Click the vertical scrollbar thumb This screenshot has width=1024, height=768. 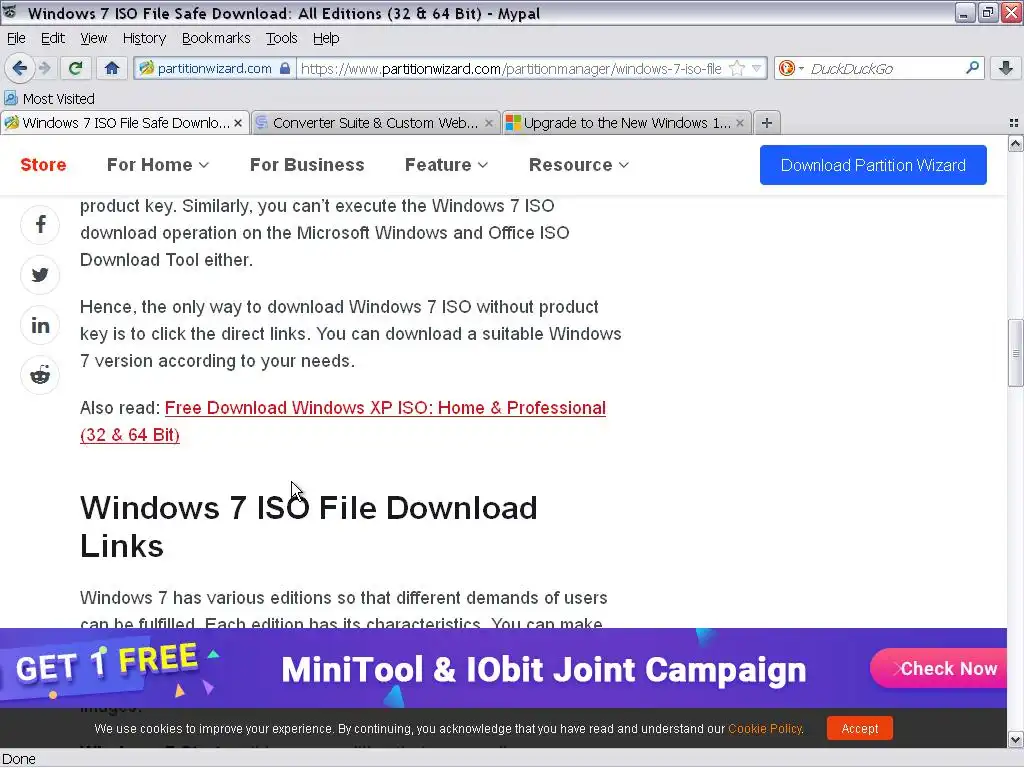1016,353
